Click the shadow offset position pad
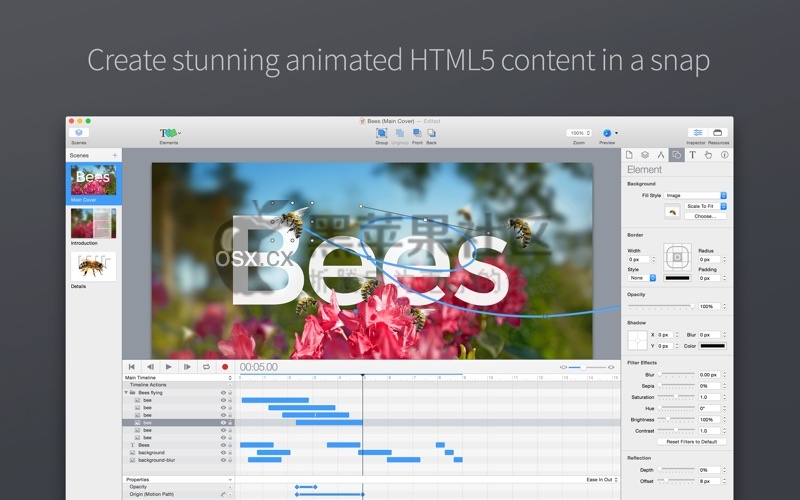Screen dimensions: 800x500 coord(637,340)
